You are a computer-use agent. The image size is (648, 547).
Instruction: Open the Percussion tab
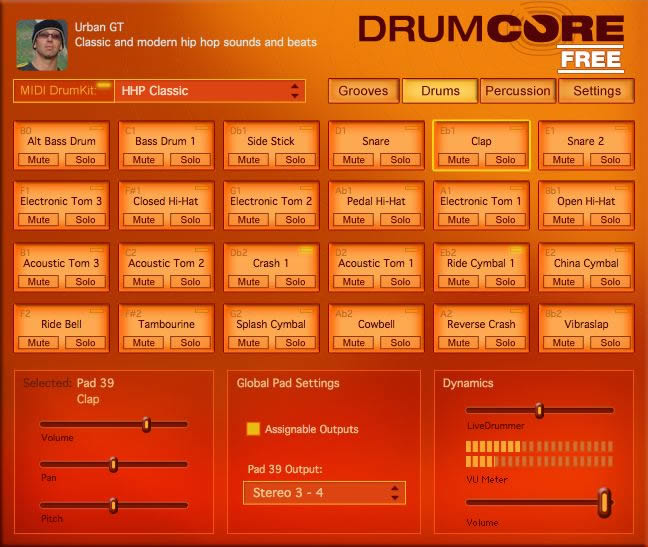click(518, 91)
